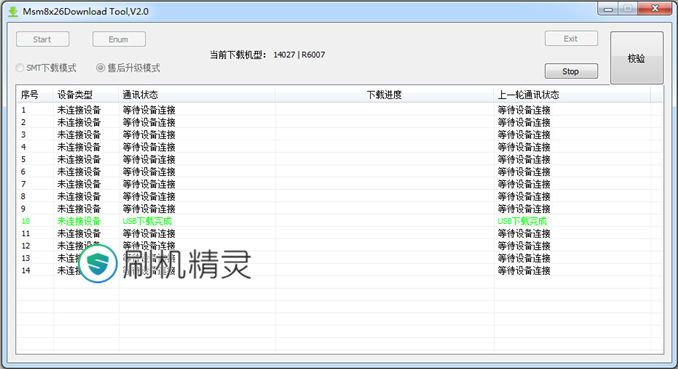Click the Stop button
The image size is (678, 369).
click(x=571, y=71)
